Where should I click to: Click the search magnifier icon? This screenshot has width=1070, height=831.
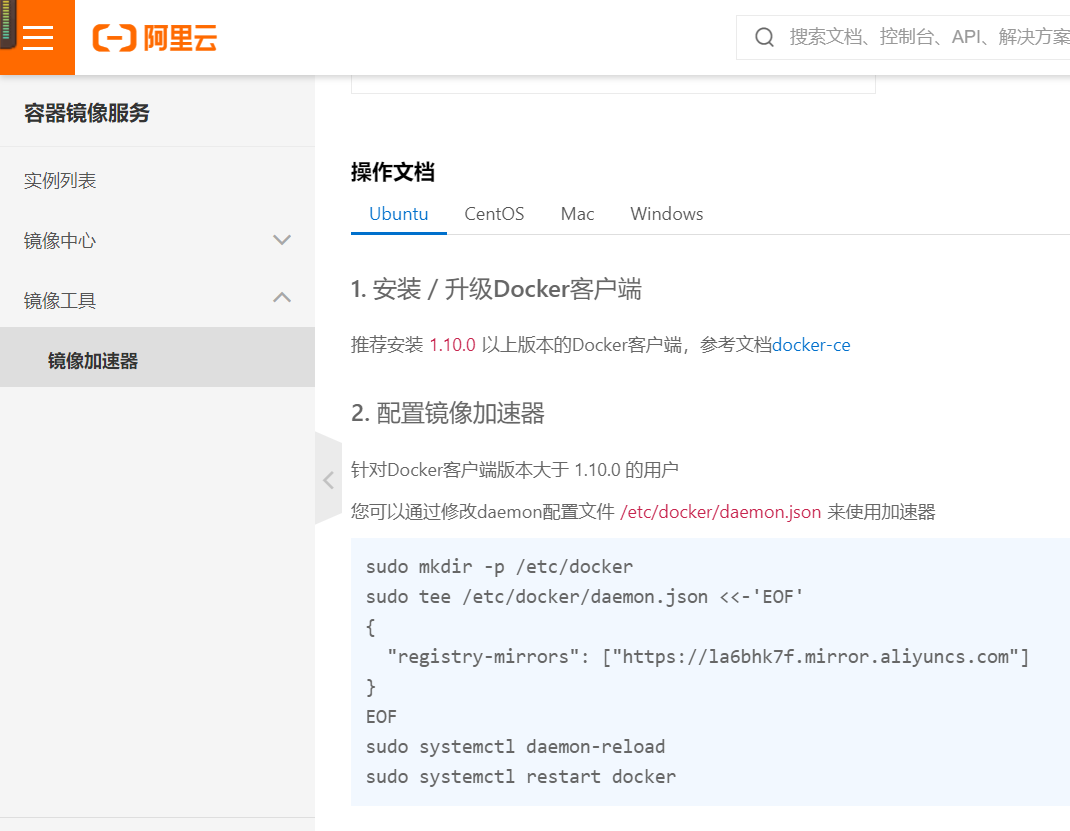pyautogui.click(x=764, y=37)
